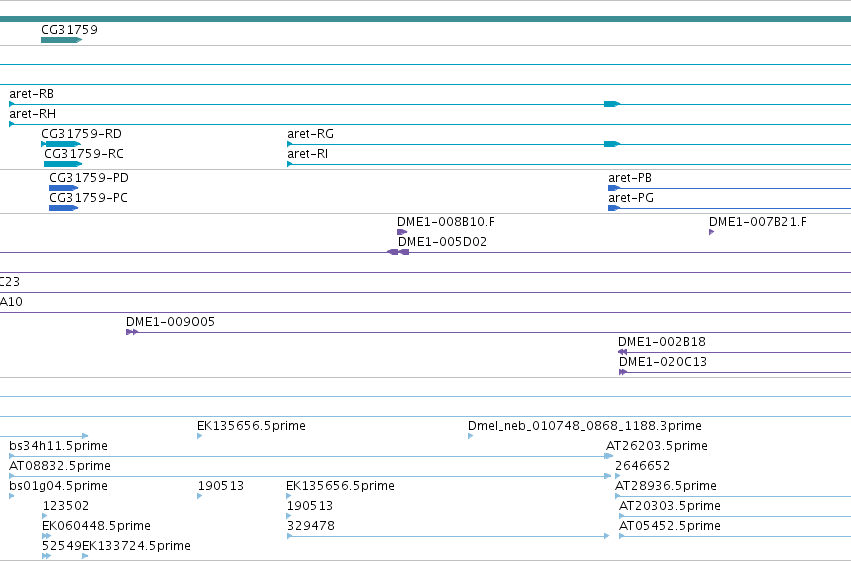Select the CG31759 gene label
This screenshot has width=851, height=561.
point(69,30)
